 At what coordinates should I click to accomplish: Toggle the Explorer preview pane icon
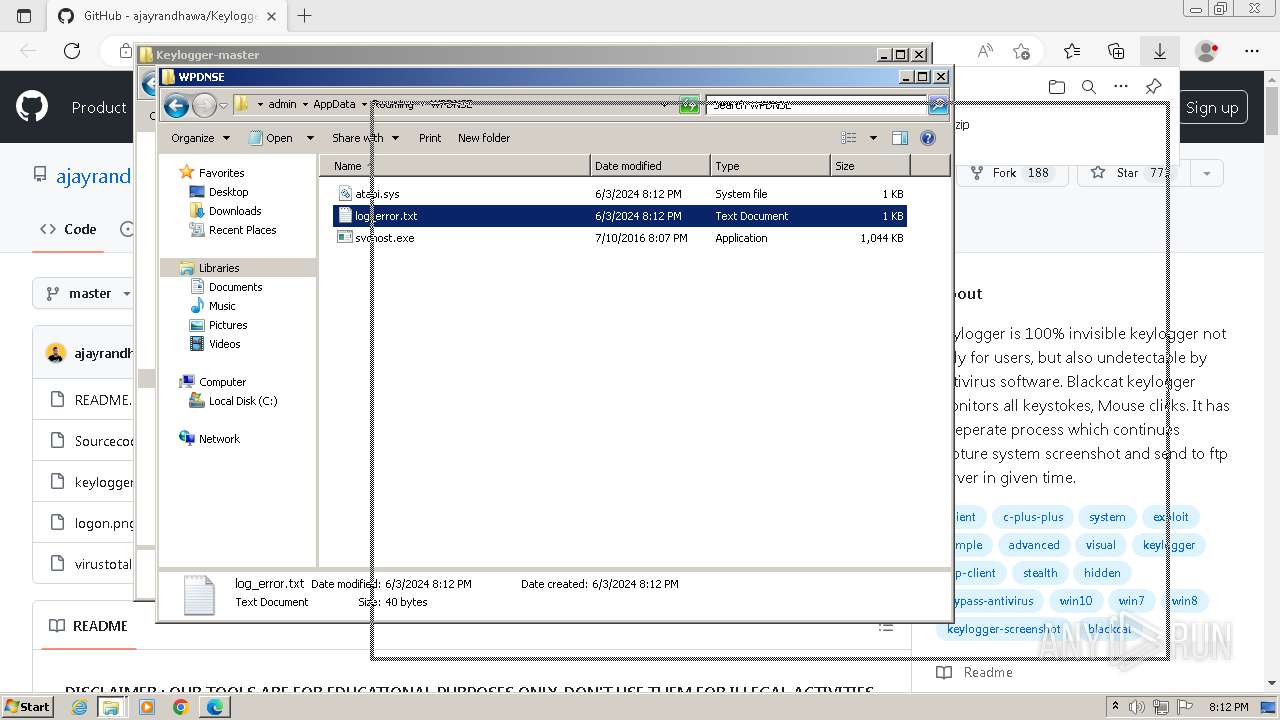[x=899, y=138]
